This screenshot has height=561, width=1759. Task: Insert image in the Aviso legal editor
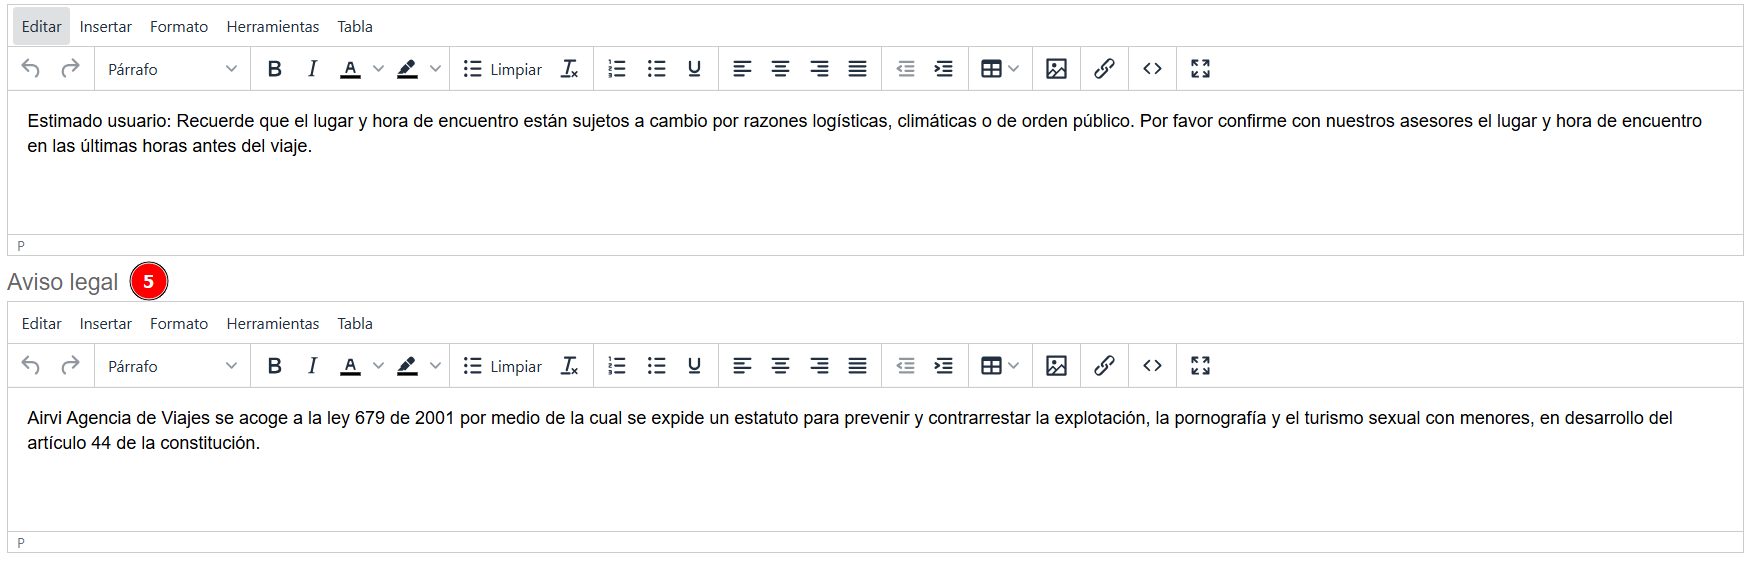point(1056,366)
